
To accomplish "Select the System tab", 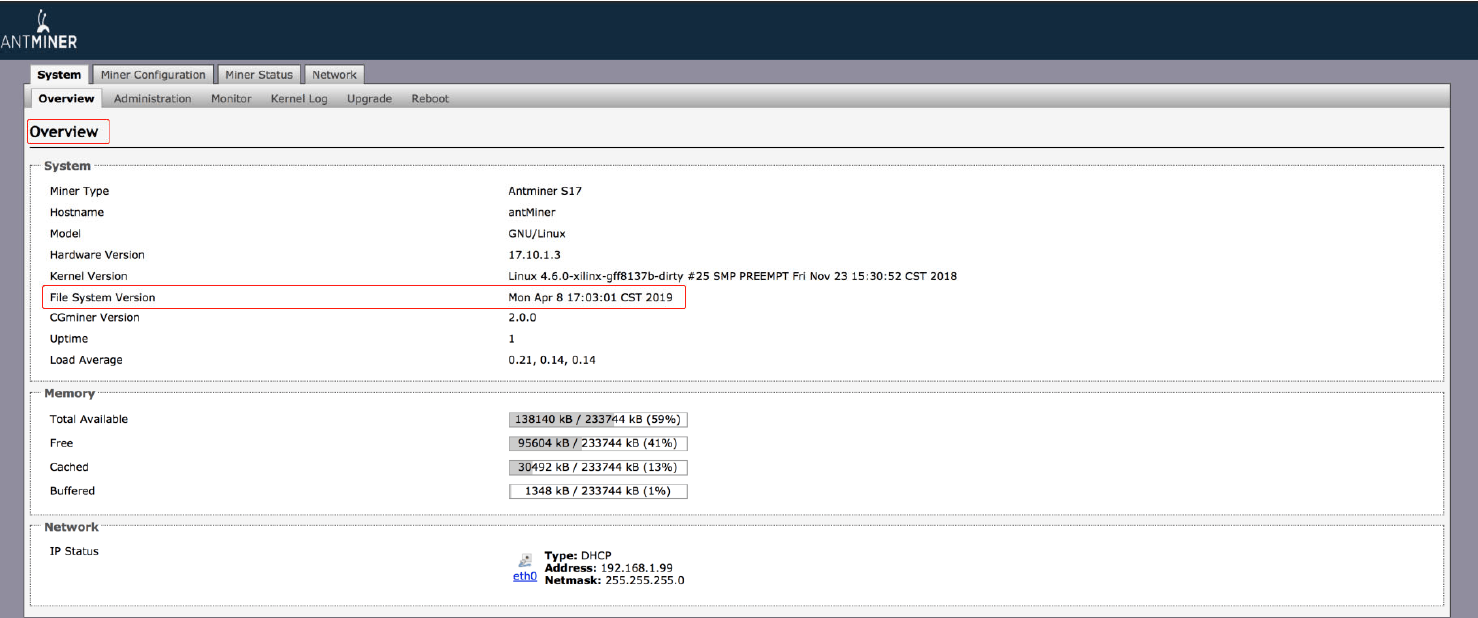I will pyautogui.click(x=59, y=75).
